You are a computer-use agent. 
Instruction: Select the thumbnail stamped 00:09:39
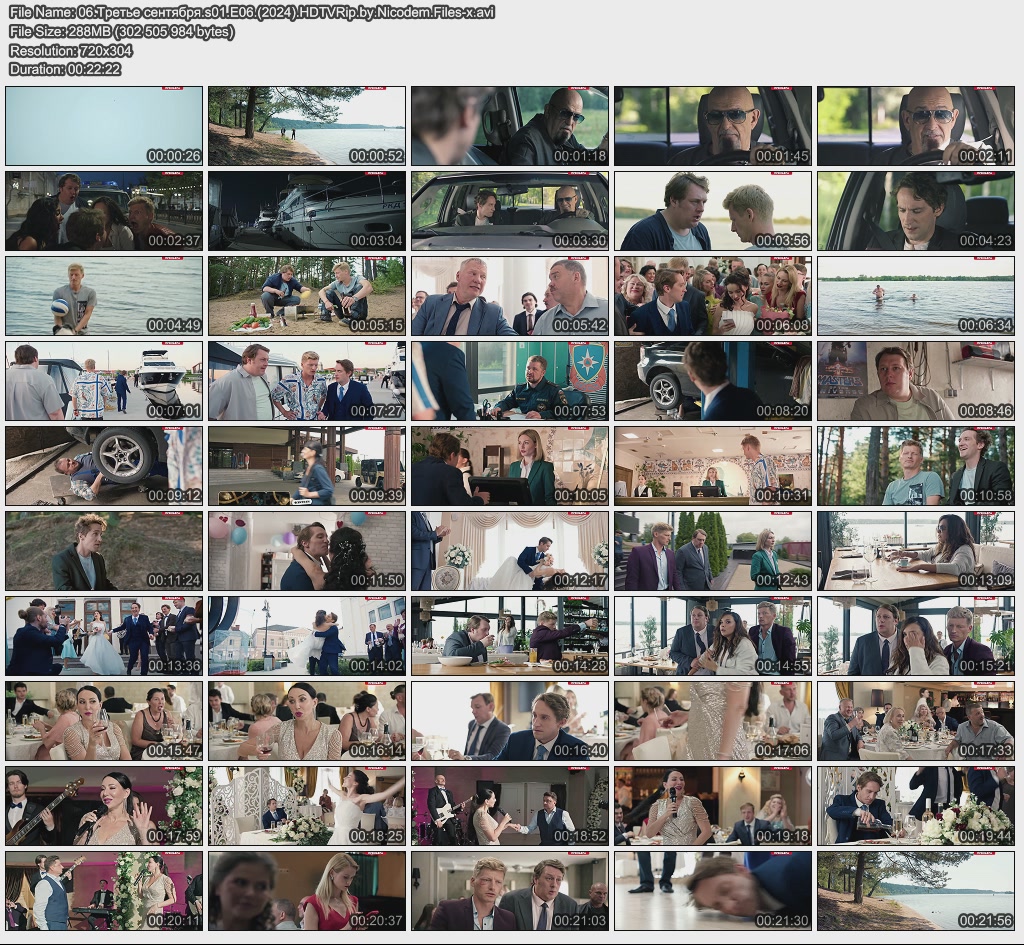tap(307, 466)
